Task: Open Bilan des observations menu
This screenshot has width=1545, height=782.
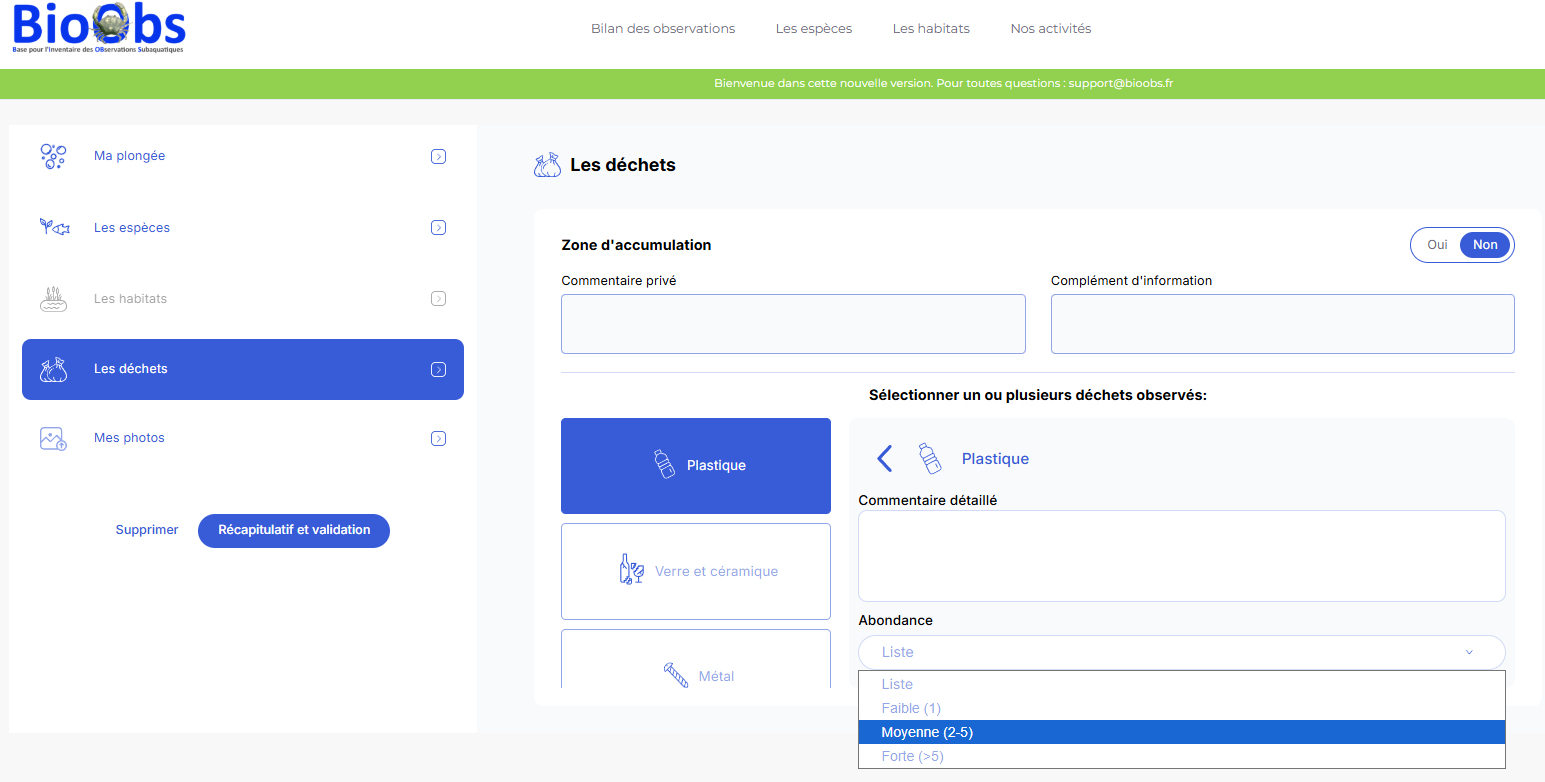Action: pyautogui.click(x=662, y=29)
